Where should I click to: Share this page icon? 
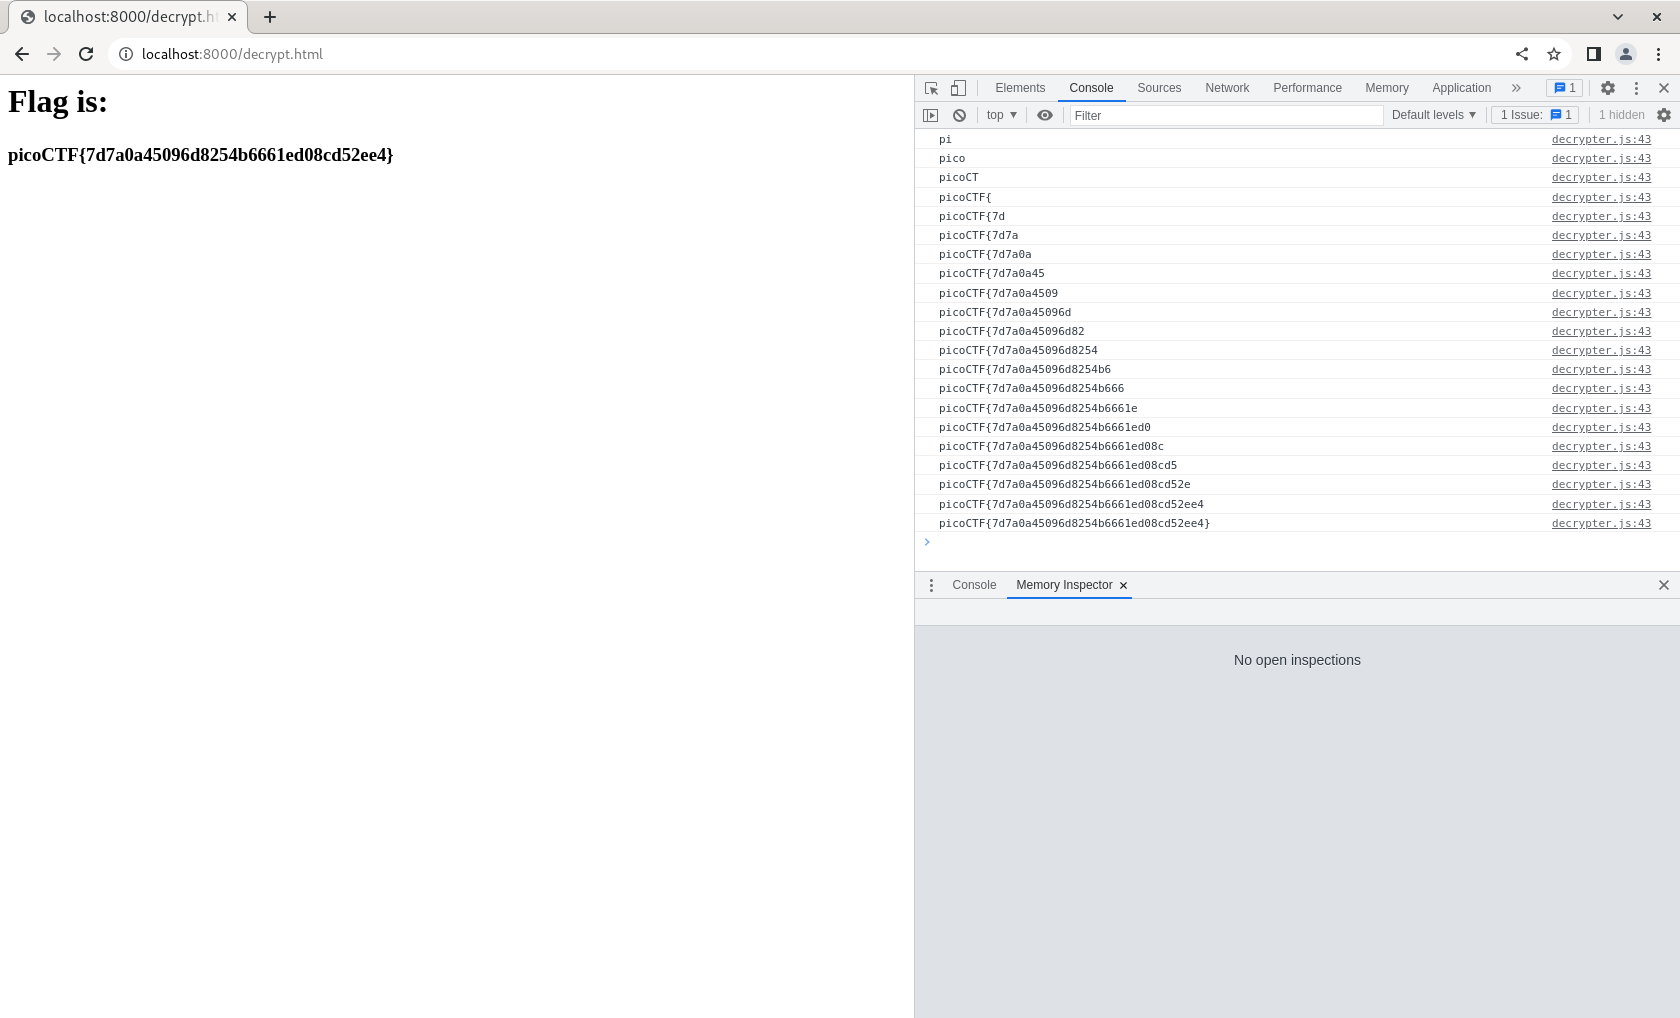(1522, 54)
